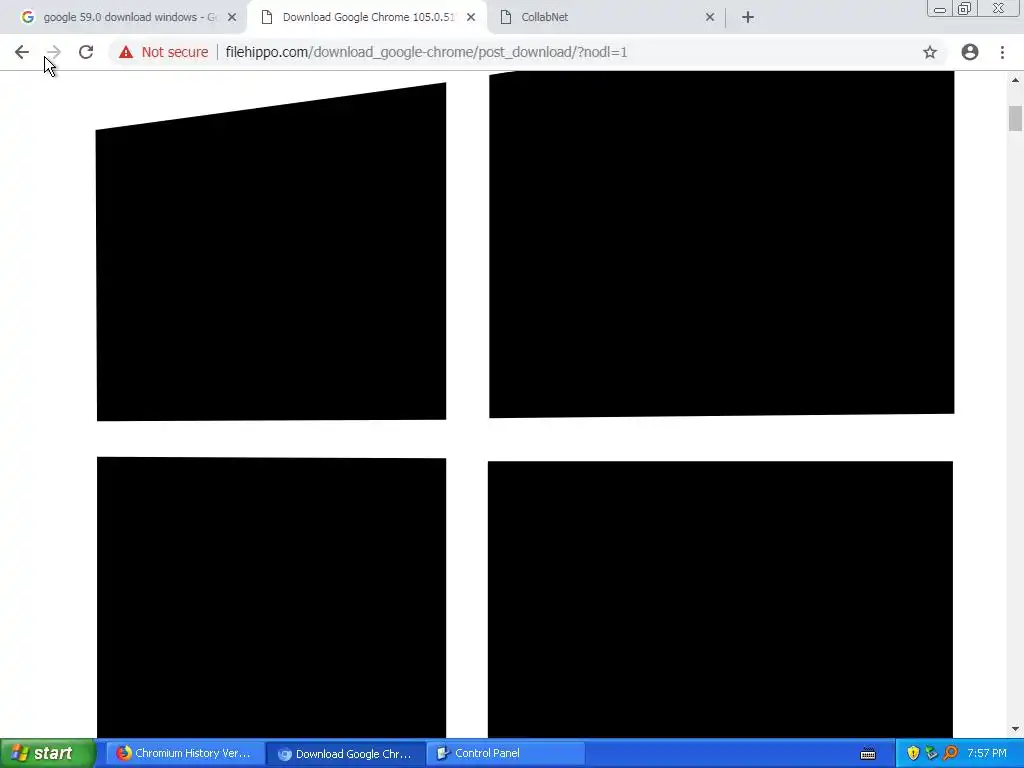
Task: Click the network connection tray icon
Action: tap(931, 754)
